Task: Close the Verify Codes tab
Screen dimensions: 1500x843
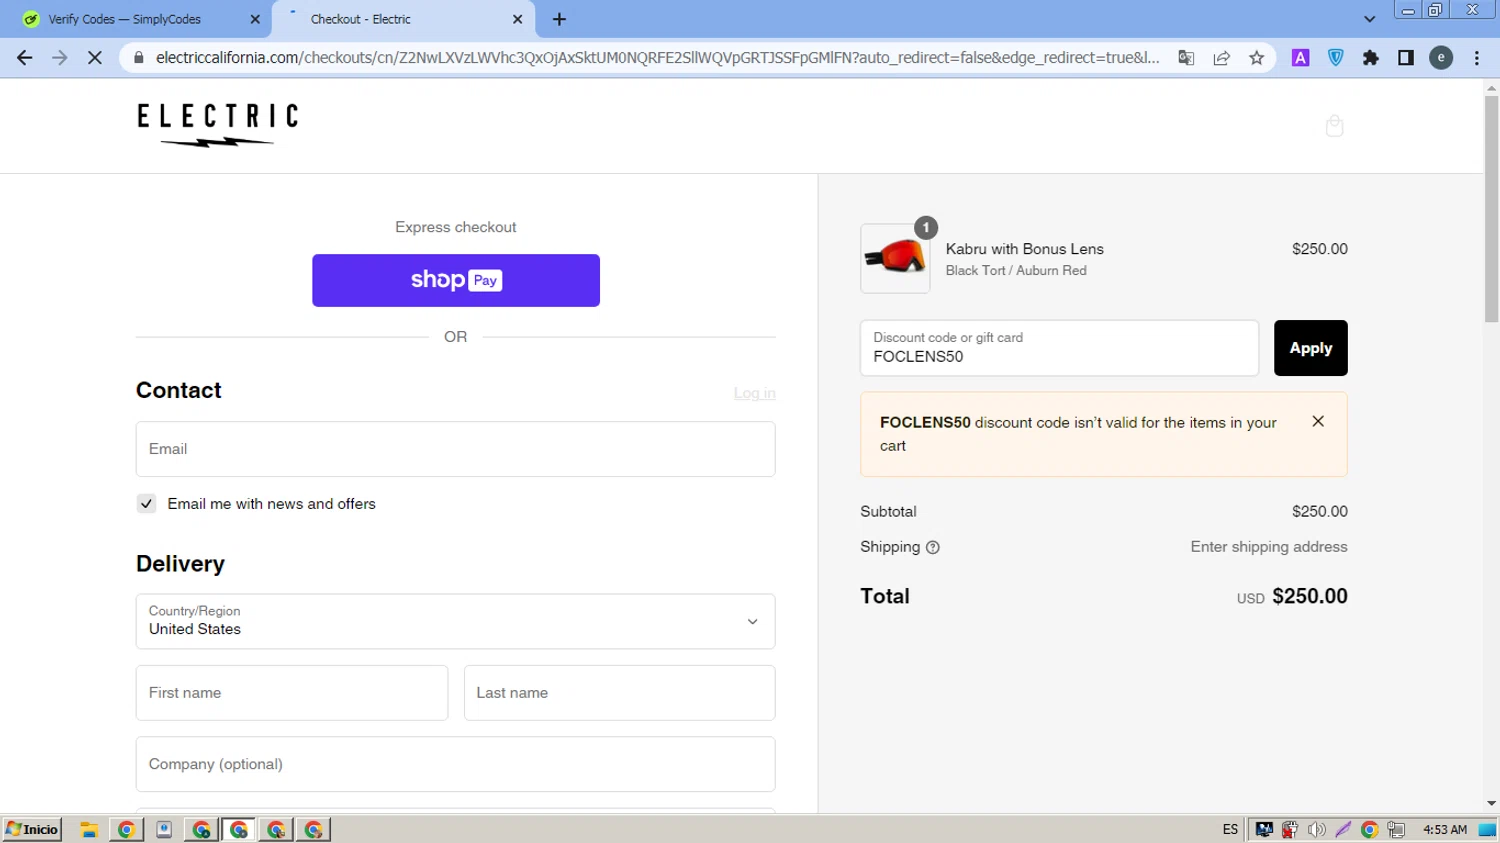Action: pyautogui.click(x=254, y=19)
